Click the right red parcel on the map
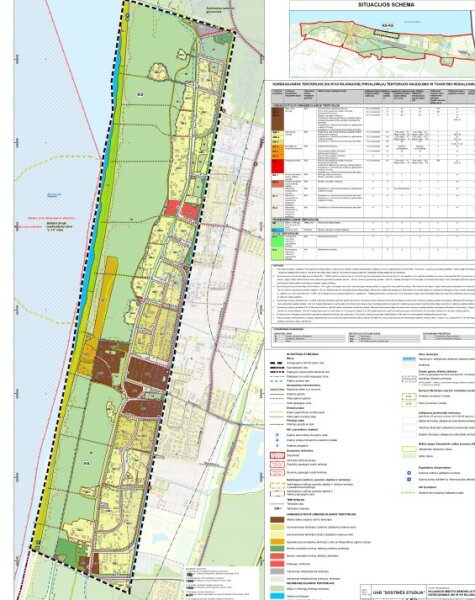The image size is (475, 600). pyautogui.click(x=190, y=212)
